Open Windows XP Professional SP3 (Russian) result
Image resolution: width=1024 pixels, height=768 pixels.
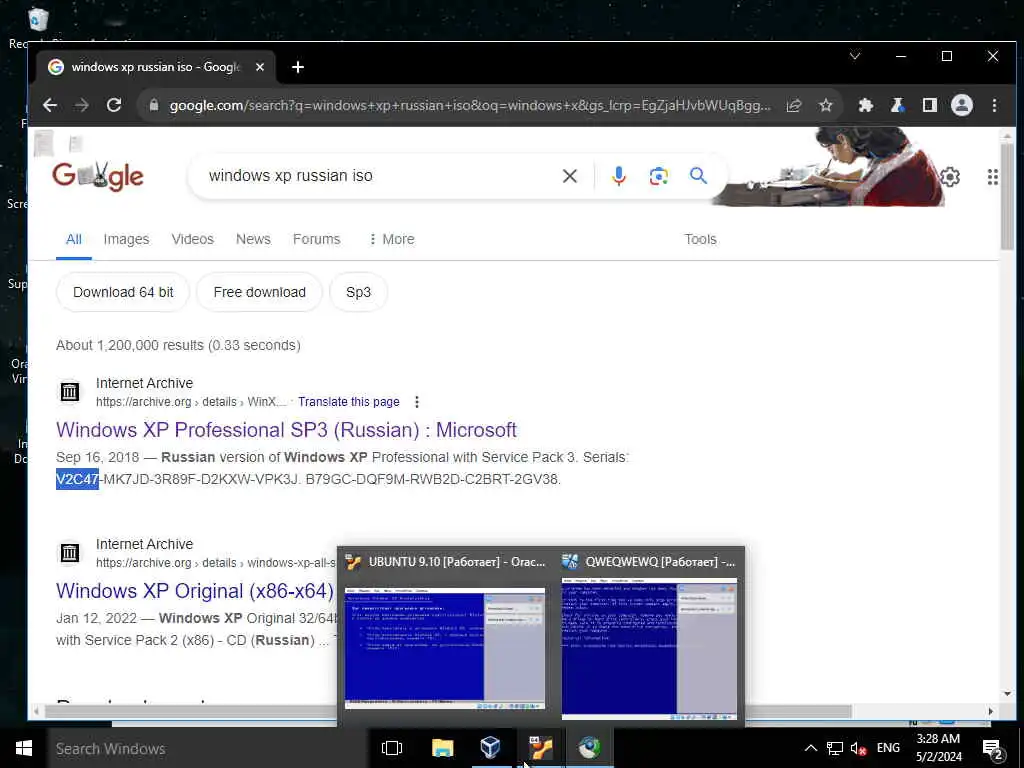click(286, 430)
